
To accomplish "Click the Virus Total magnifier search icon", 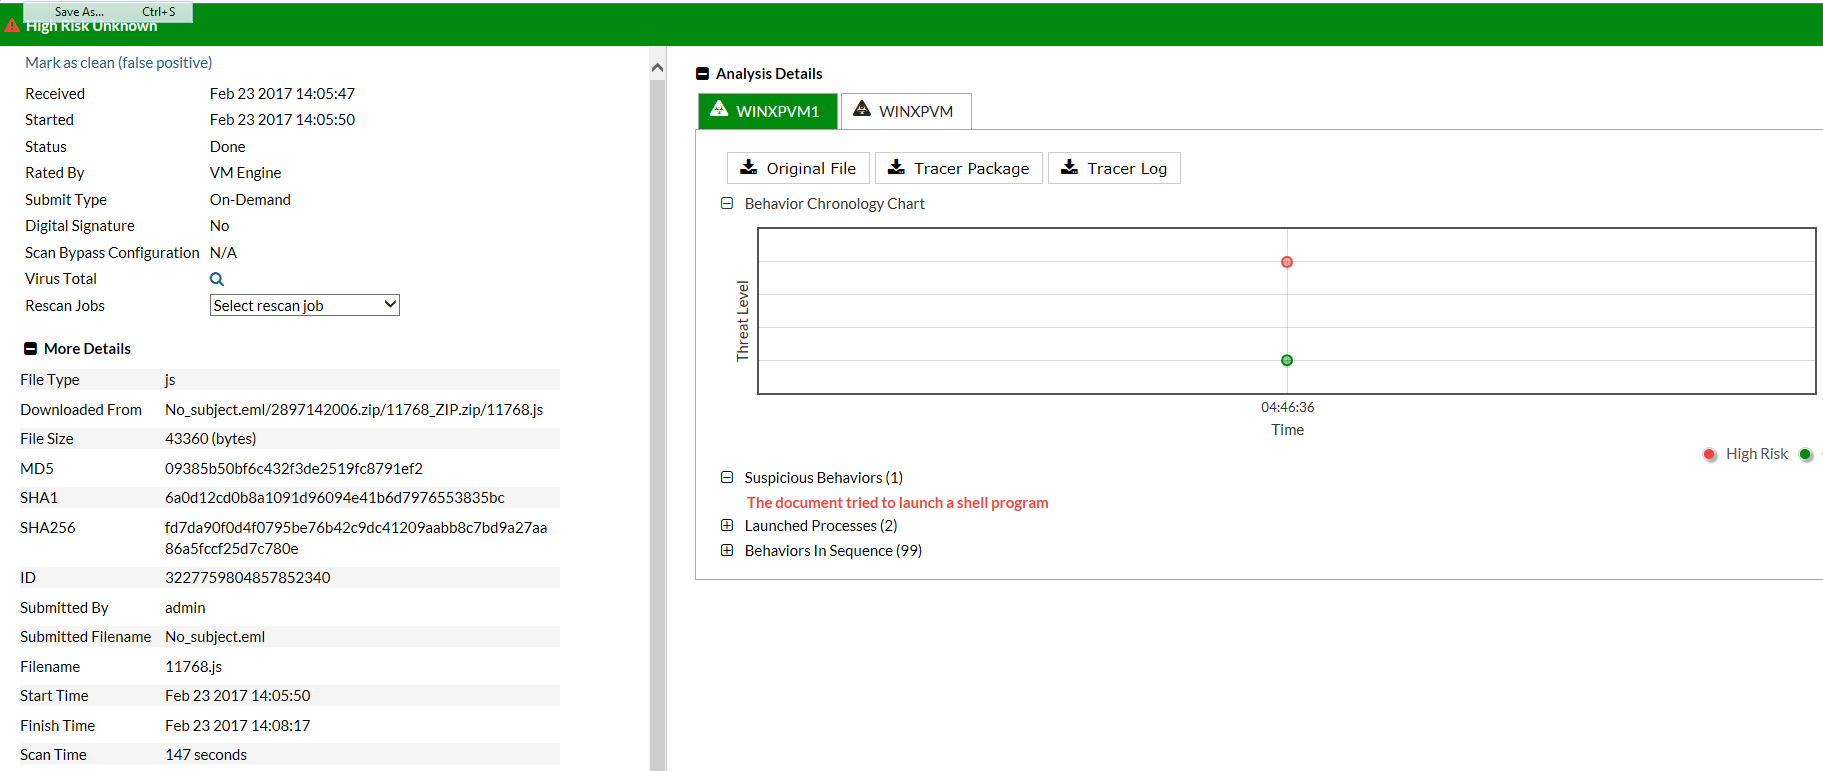I will 217,279.
